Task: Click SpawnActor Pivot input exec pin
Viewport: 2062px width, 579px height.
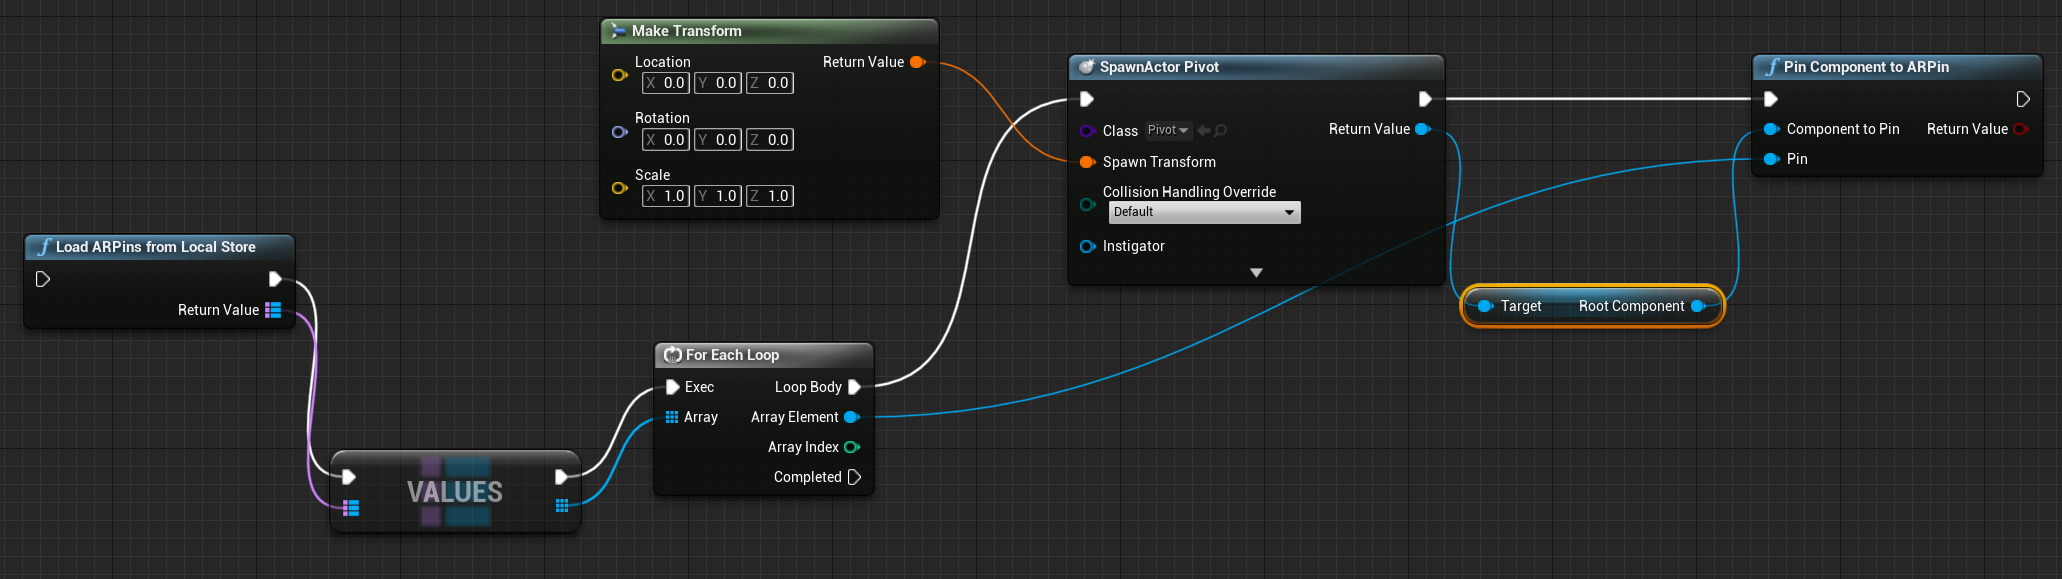Action: click(1087, 99)
